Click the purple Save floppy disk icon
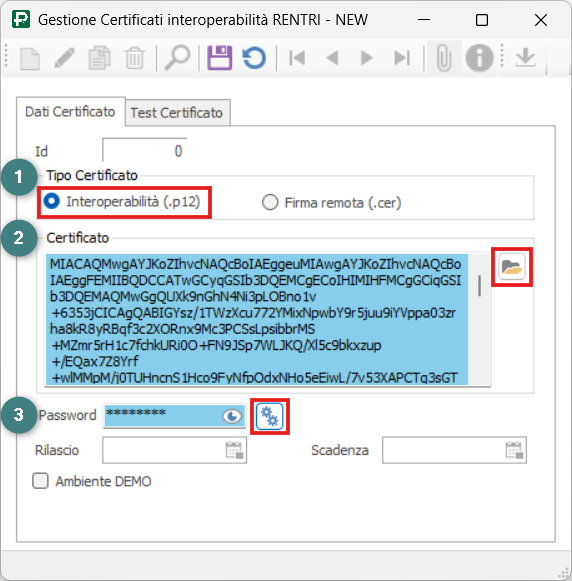572x581 pixels. point(219,57)
